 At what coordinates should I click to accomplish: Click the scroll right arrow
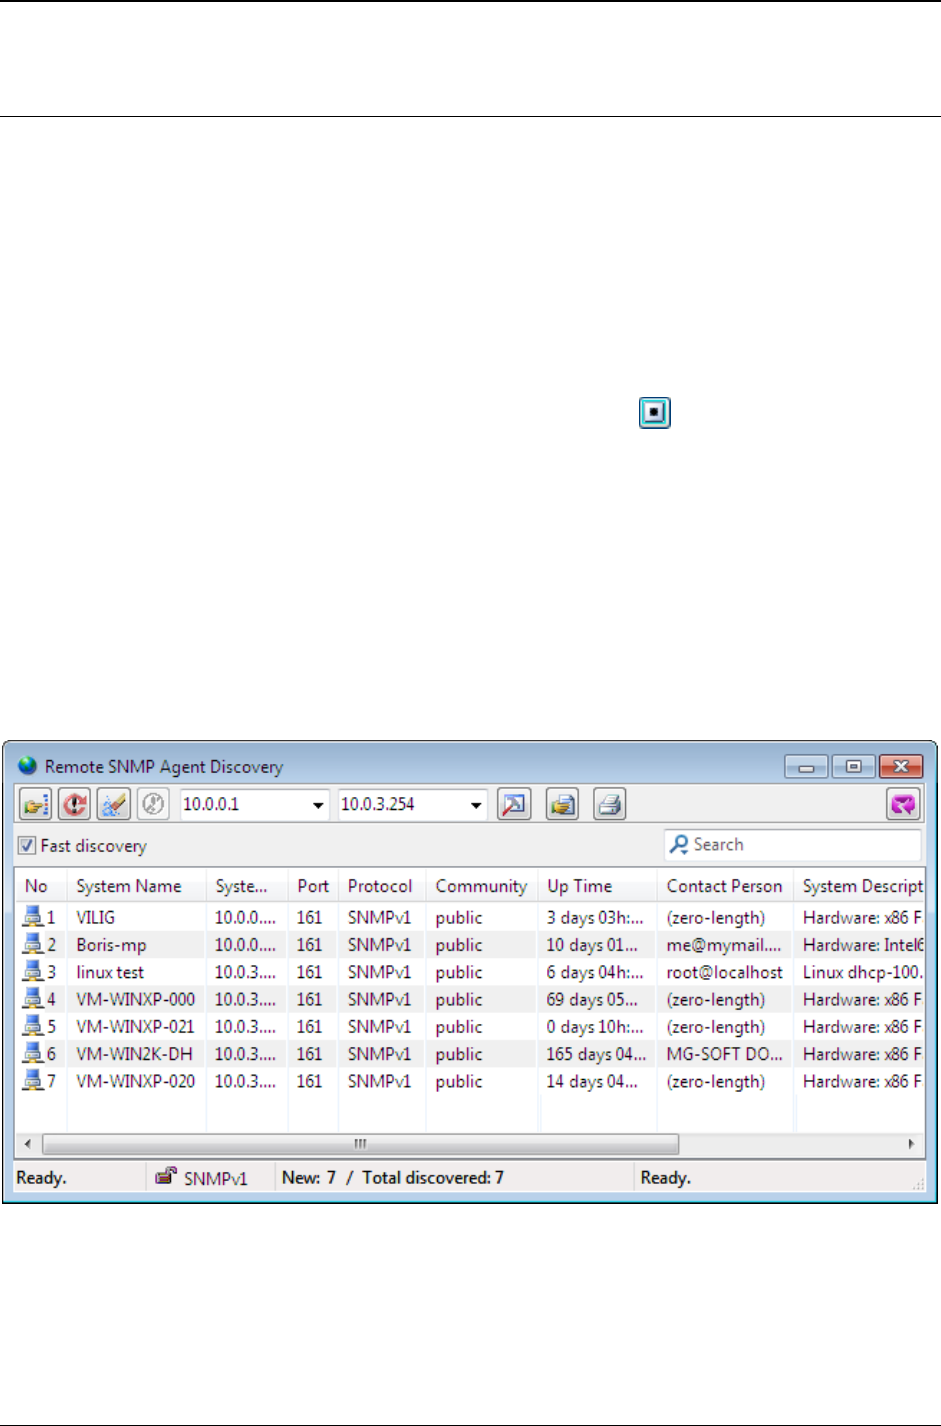tap(911, 1143)
